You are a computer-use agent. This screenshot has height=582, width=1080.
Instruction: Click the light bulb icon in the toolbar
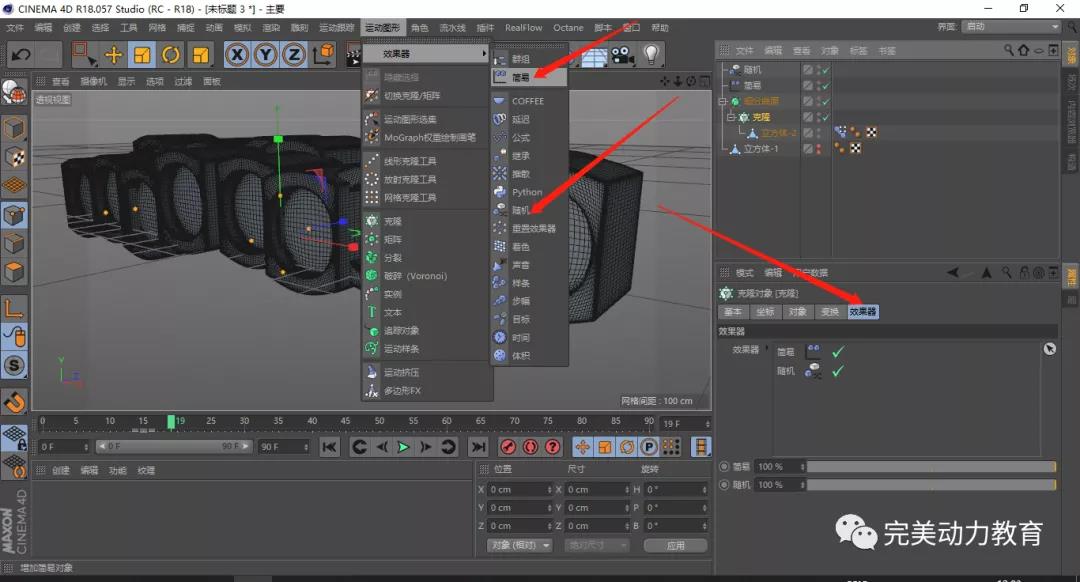point(652,54)
